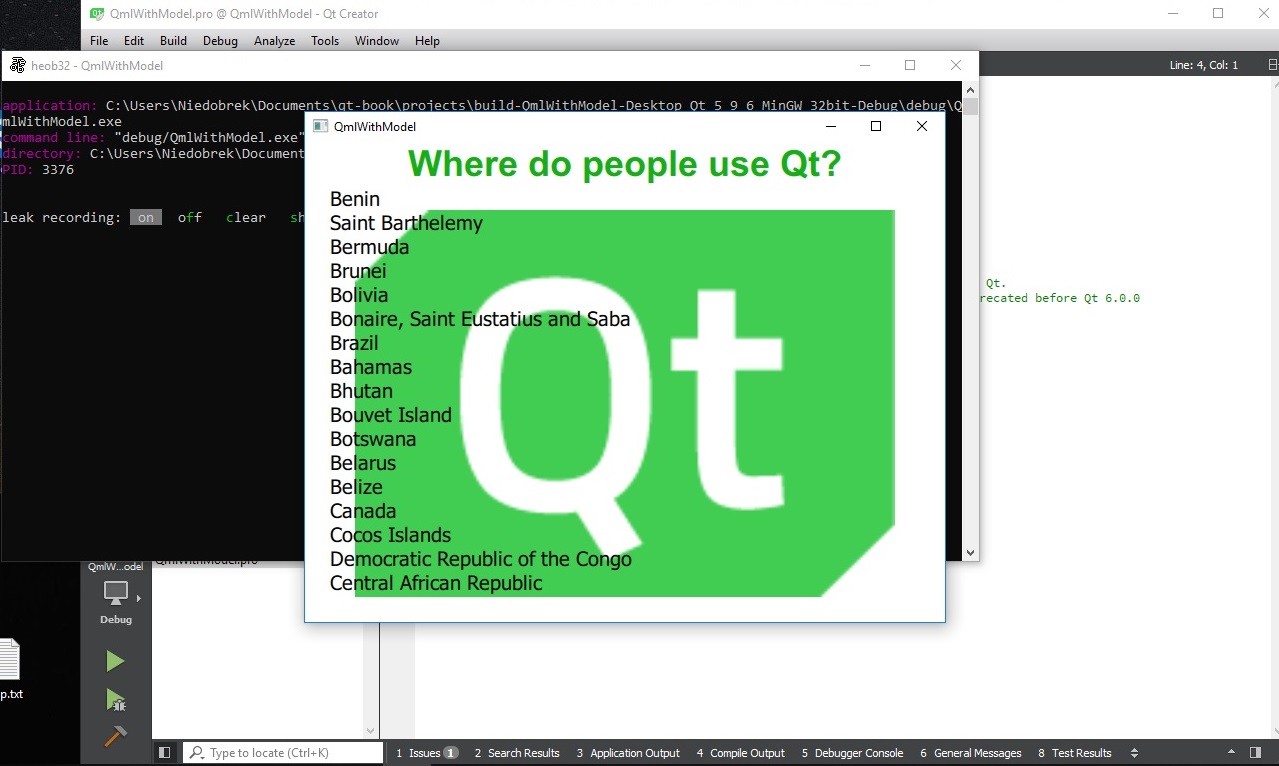Open the Build menu

click(x=173, y=41)
